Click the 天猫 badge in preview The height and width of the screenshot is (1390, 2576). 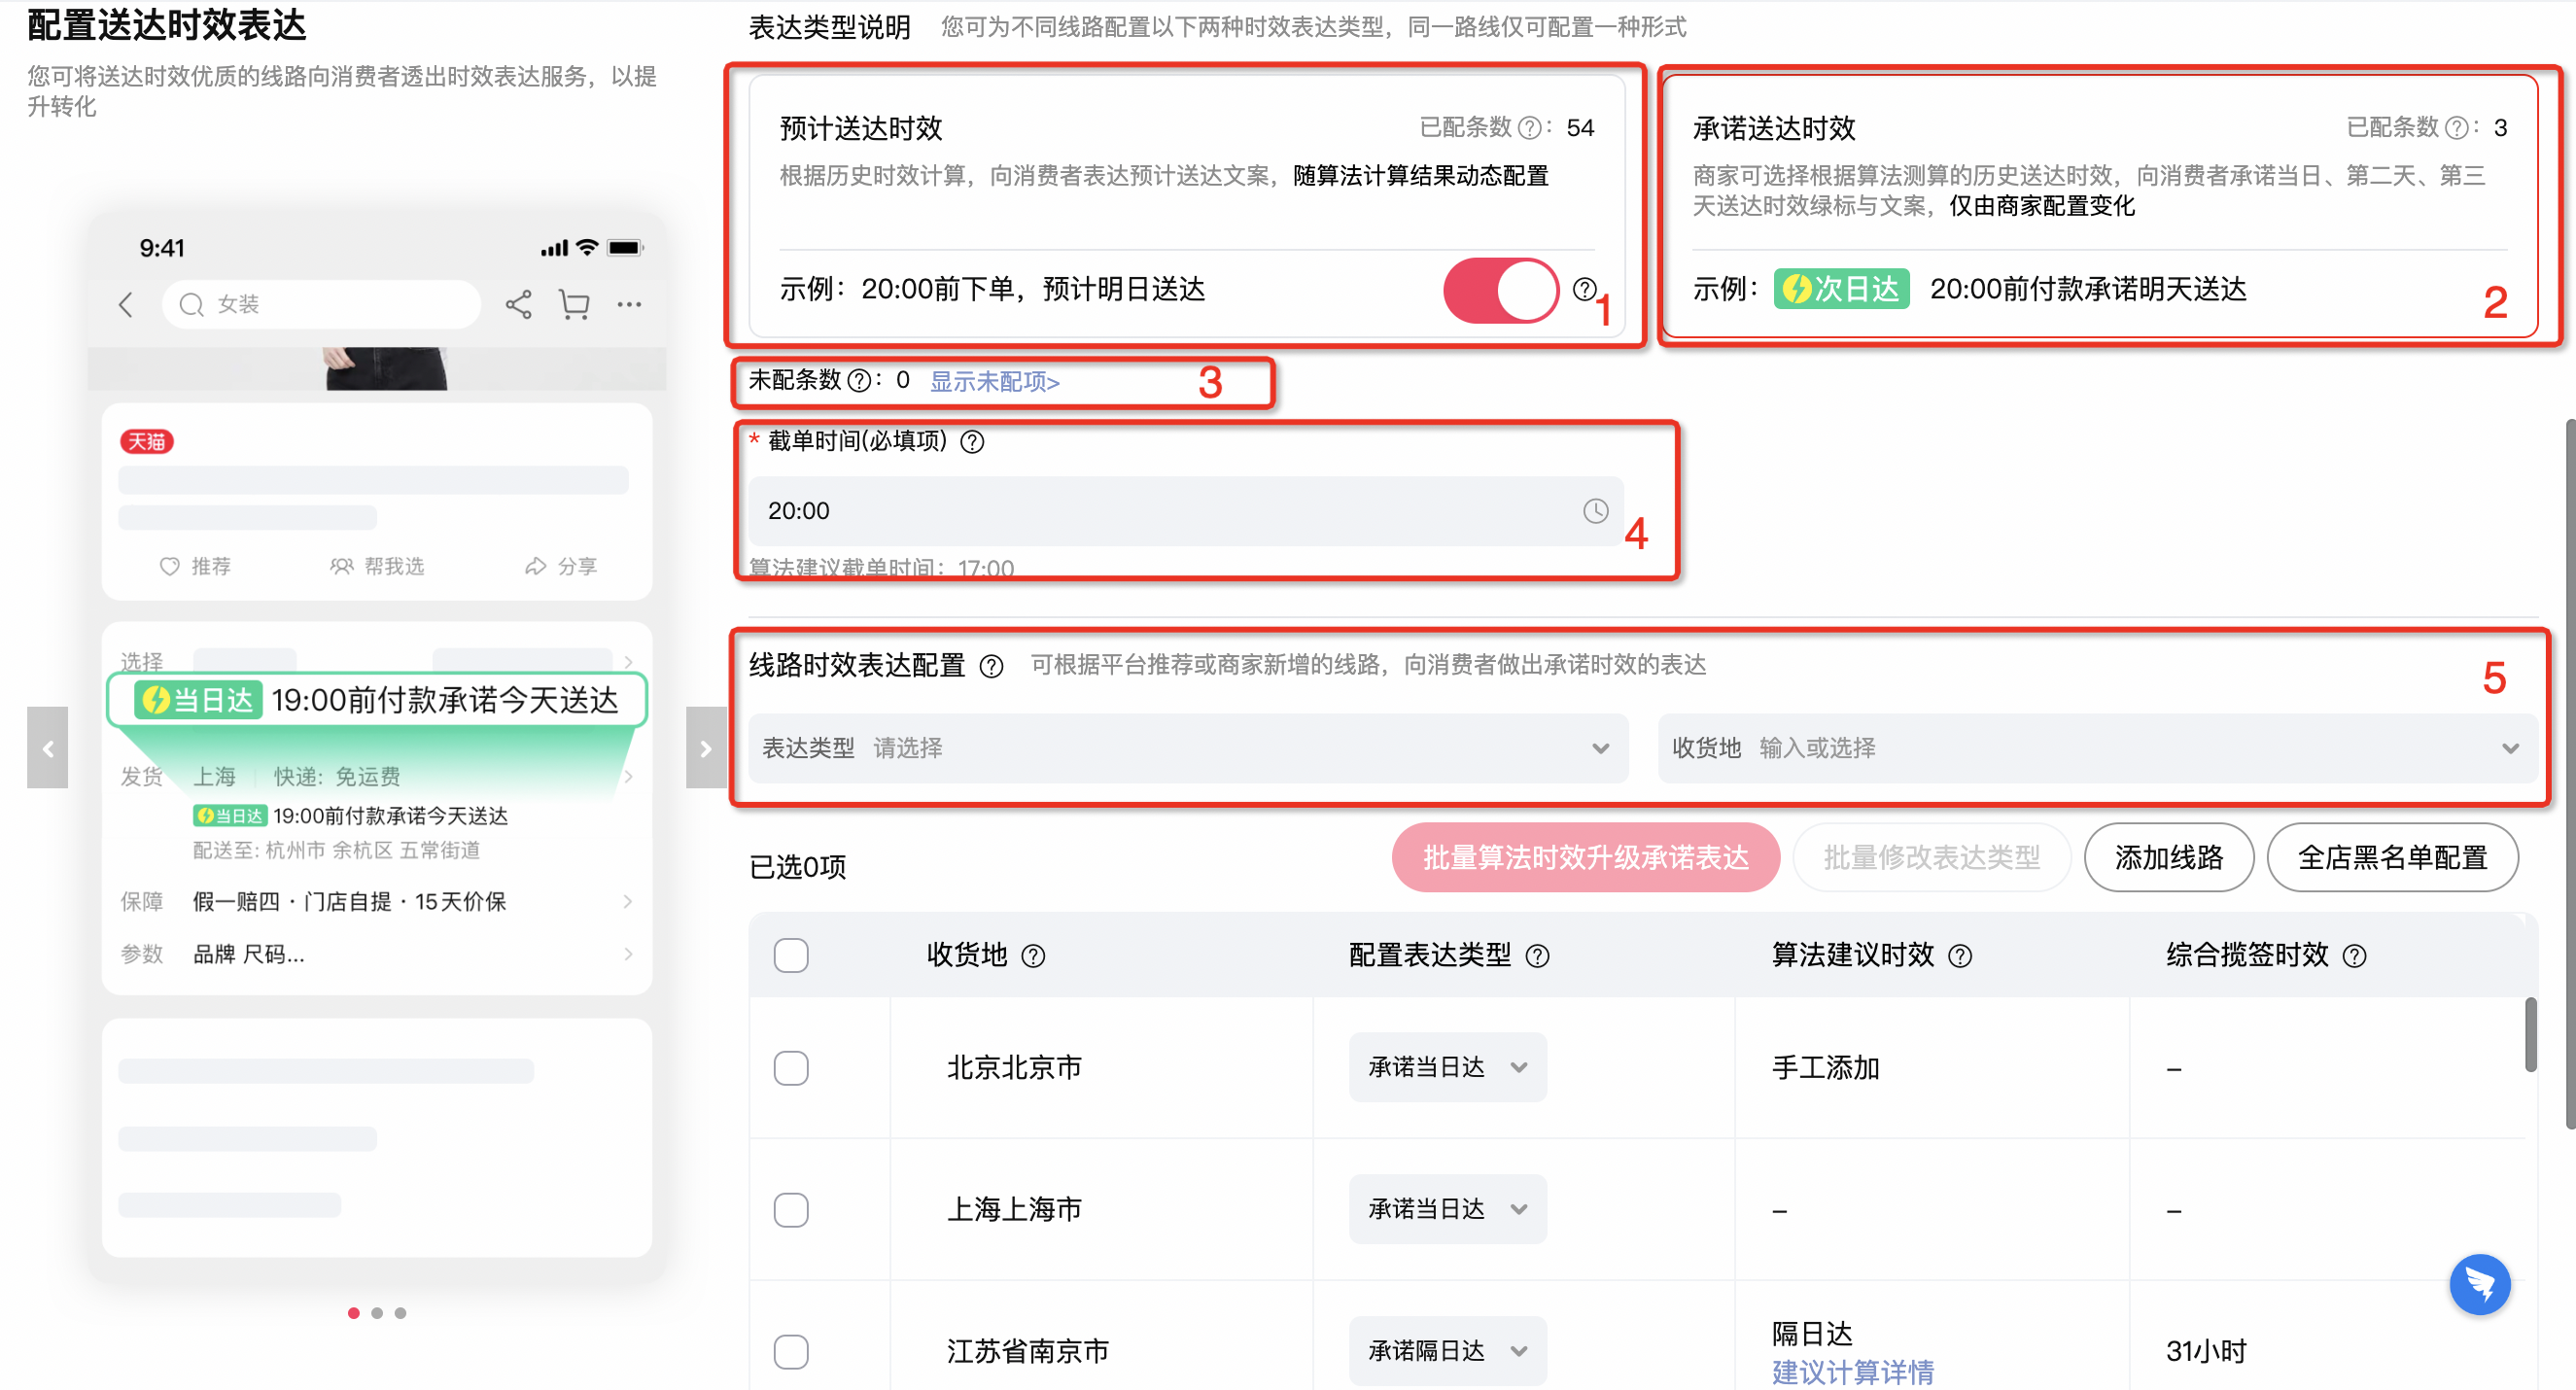pyautogui.click(x=147, y=442)
